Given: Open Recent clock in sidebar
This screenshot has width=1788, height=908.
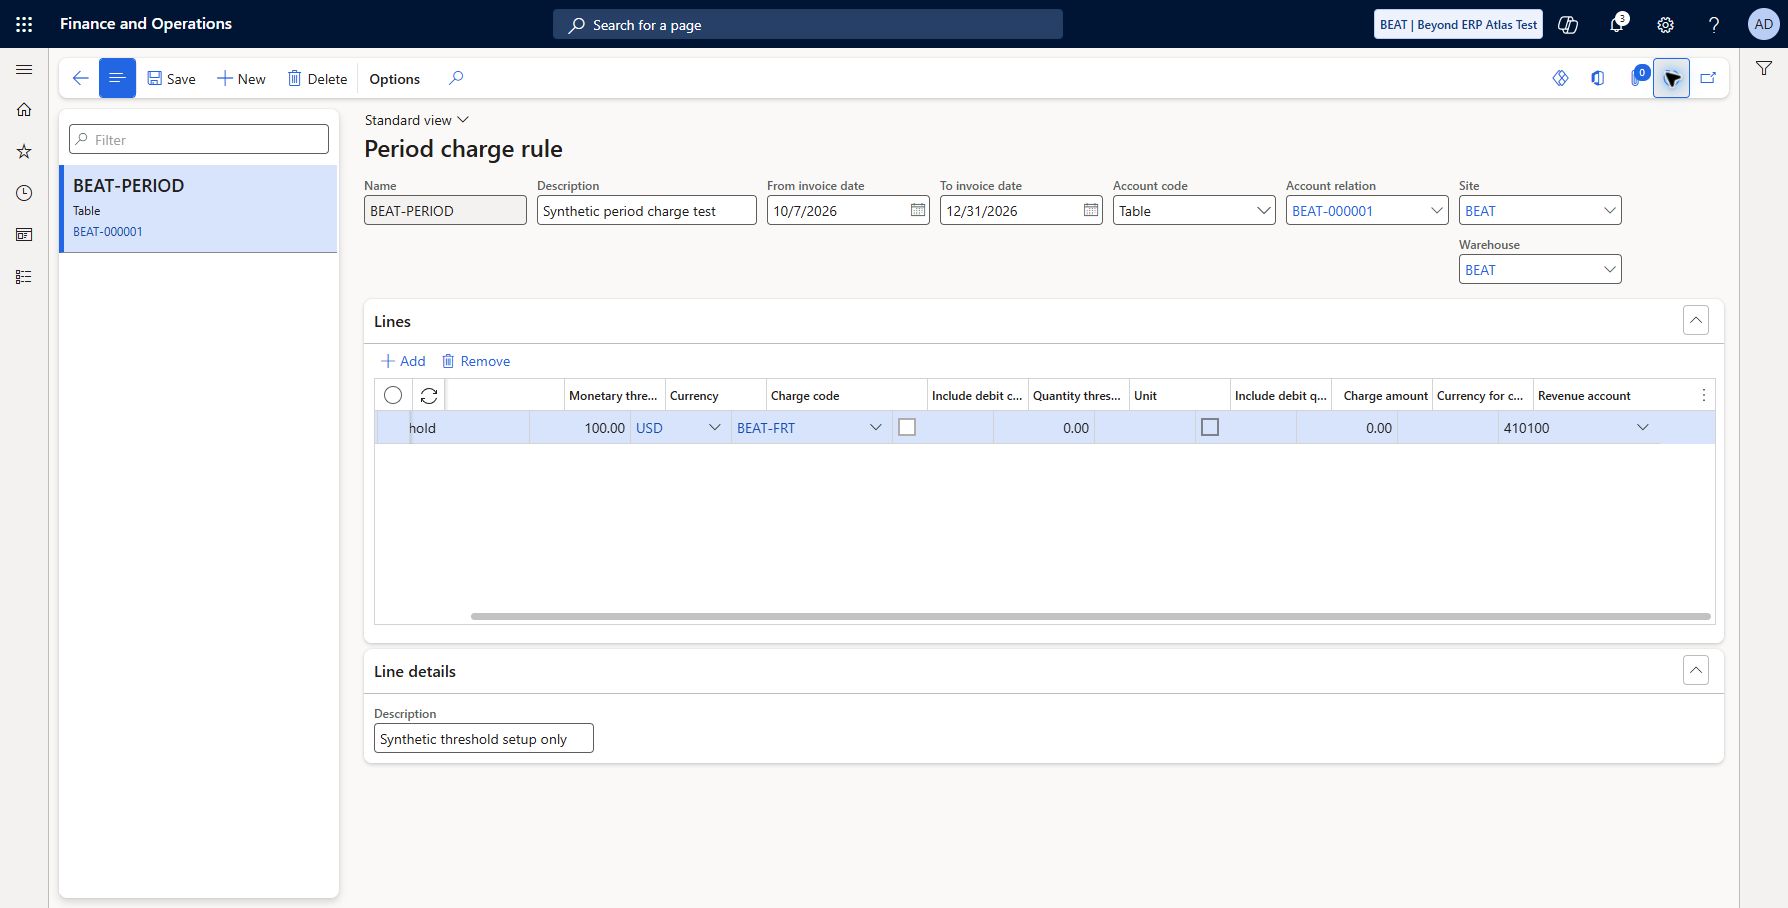Looking at the screenshot, I should pyautogui.click(x=24, y=193).
